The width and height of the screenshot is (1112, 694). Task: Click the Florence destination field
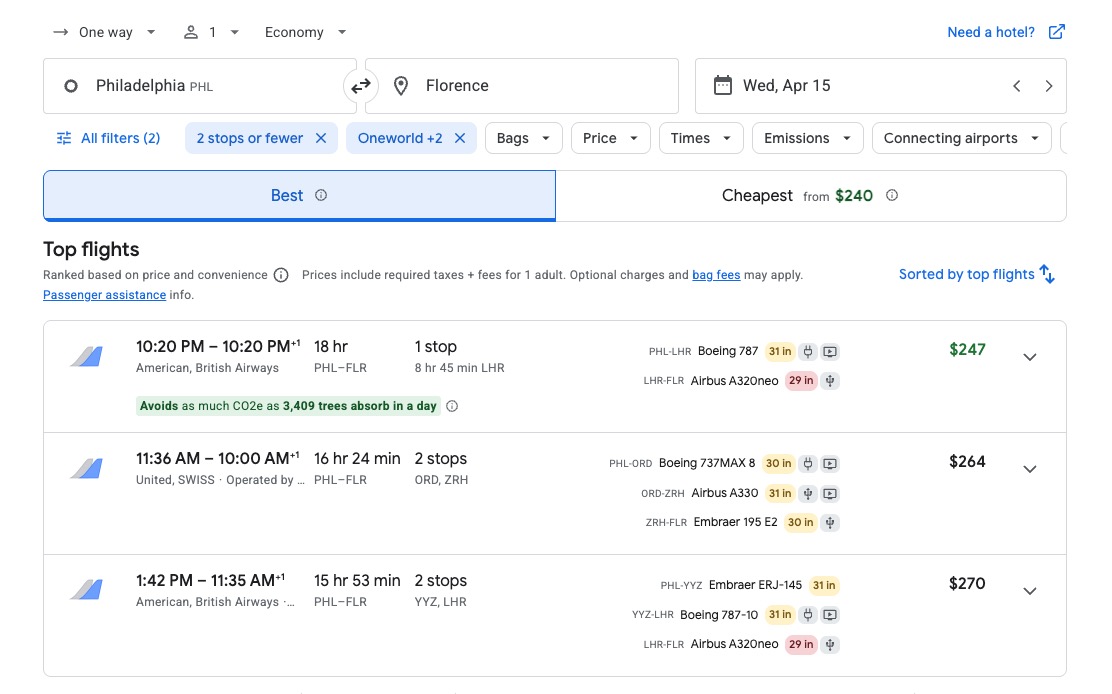point(520,86)
